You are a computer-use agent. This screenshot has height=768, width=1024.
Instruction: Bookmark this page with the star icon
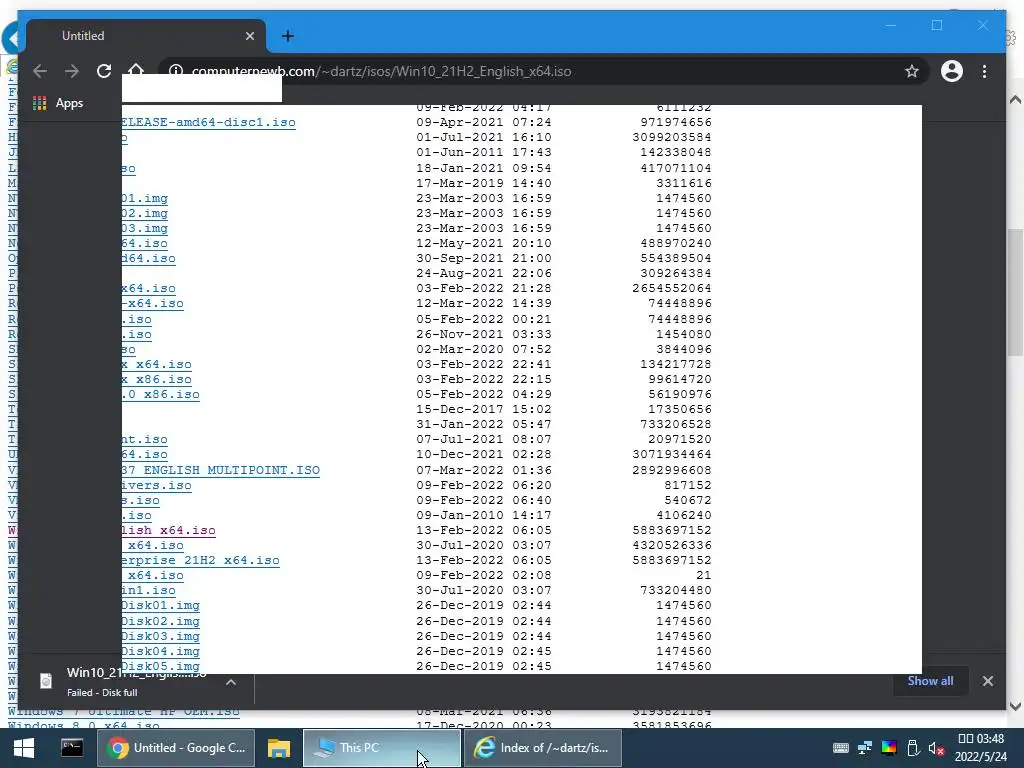click(912, 71)
